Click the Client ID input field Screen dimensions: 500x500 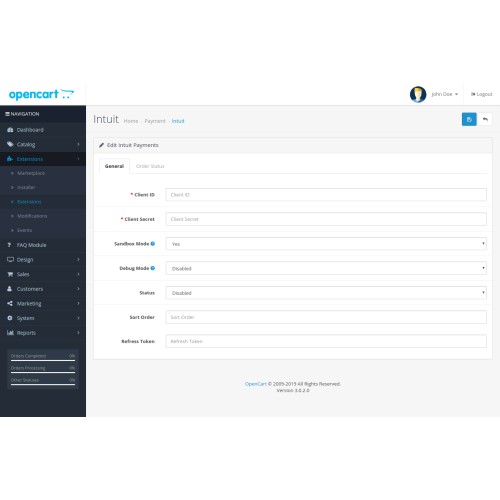[x=326, y=195]
